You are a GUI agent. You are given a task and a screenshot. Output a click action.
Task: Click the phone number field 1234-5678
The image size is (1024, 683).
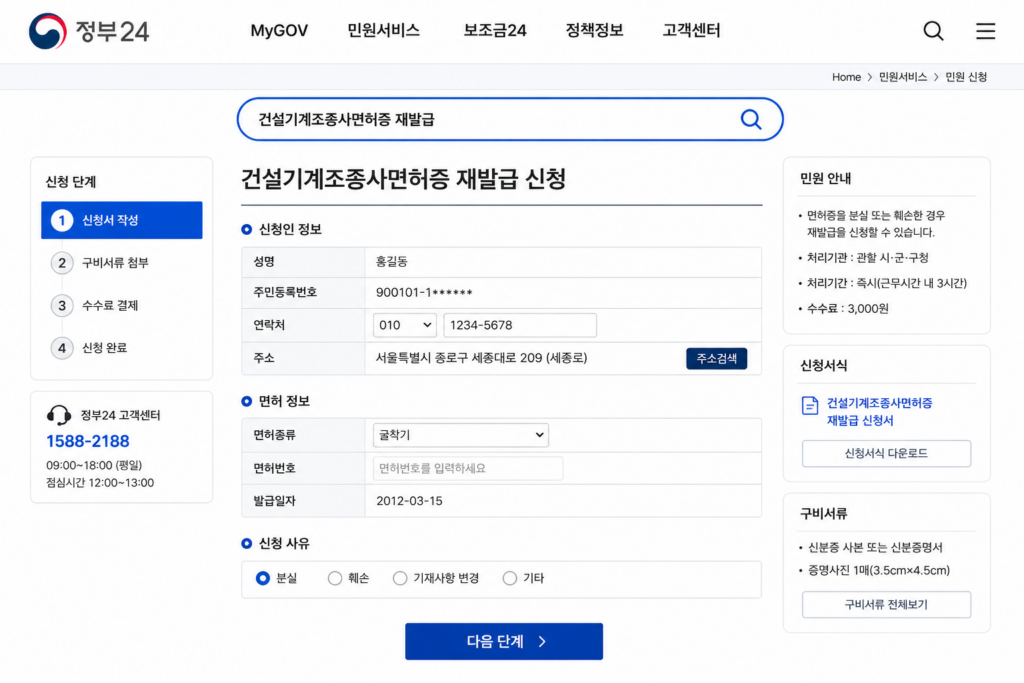(x=520, y=325)
